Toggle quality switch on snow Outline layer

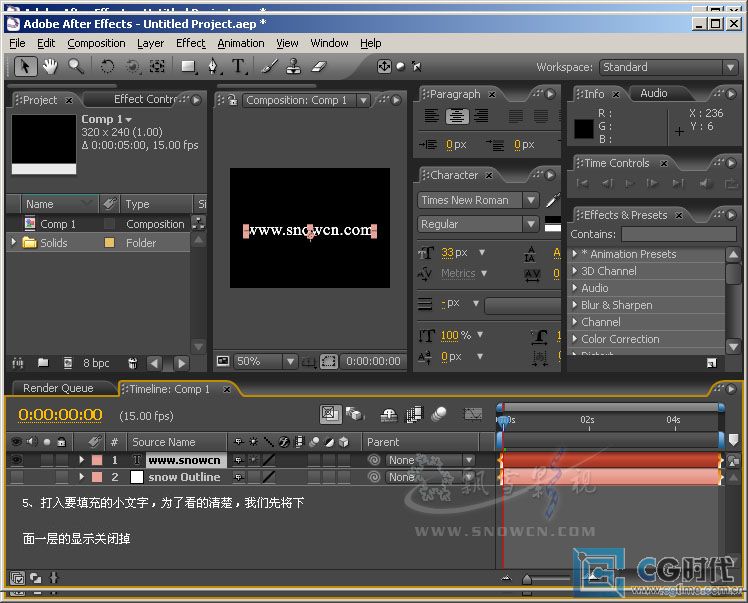pos(269,477)
